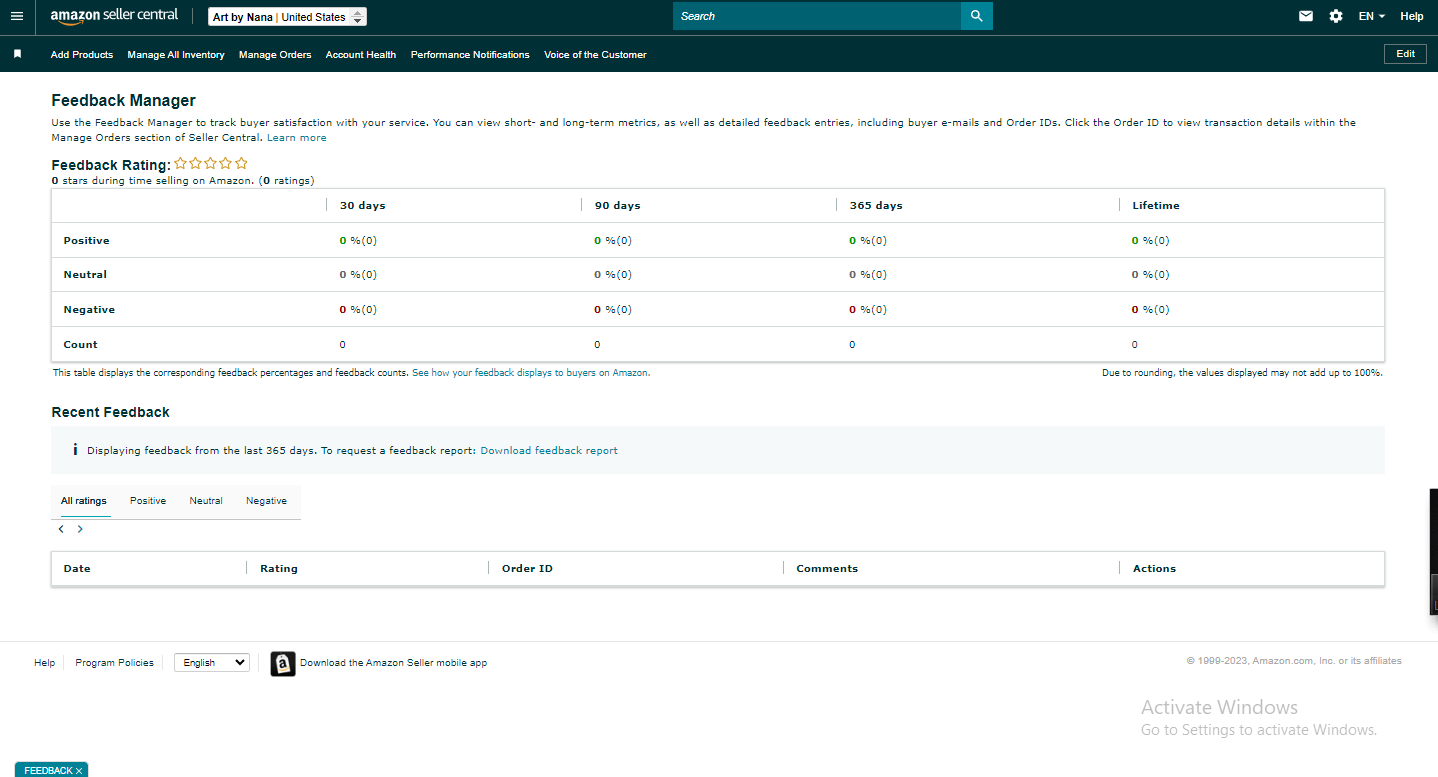Open Manage All Inventory
The width and height of the screenshot is (1438, 777).
[176, 55]
